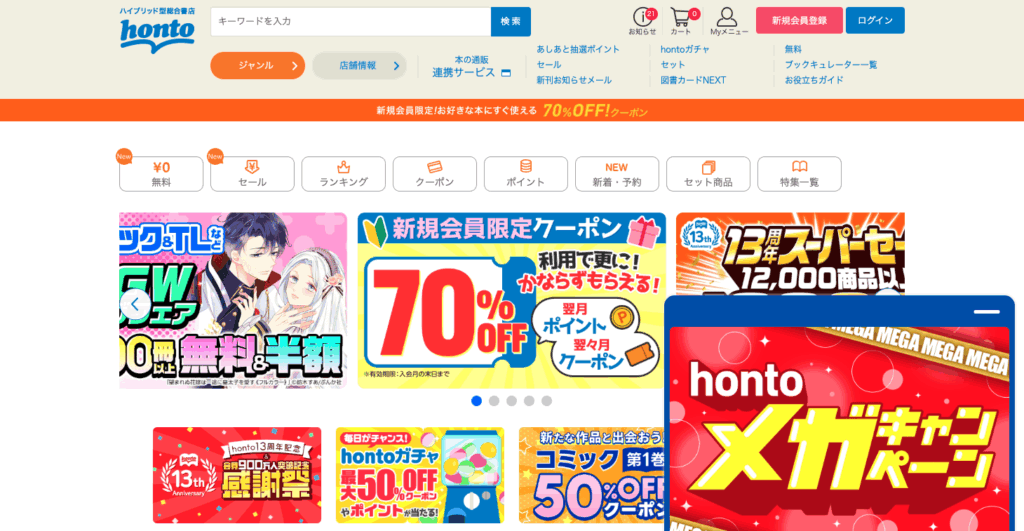The height and width of the screenshot is (531, 1024).
Task: Select the second carousel dot
Action: [494, 401]
